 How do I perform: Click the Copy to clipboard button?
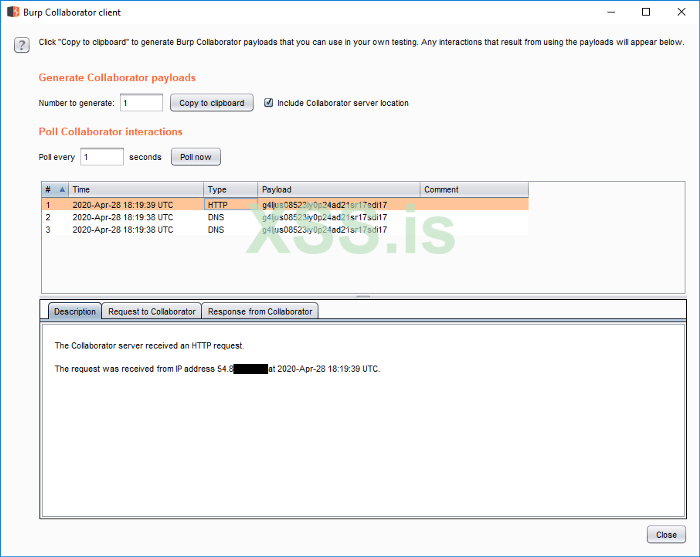(x=212, y=103)
